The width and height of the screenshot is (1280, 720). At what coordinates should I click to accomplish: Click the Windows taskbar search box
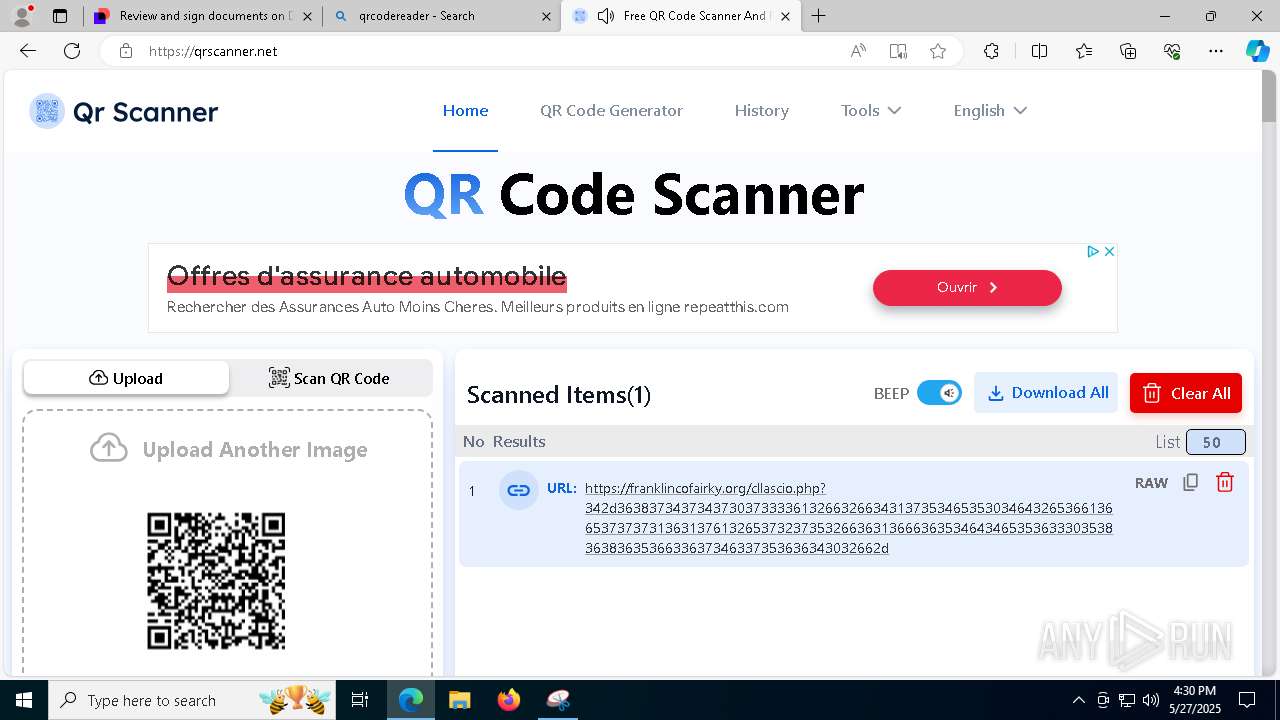pos(193,700)
